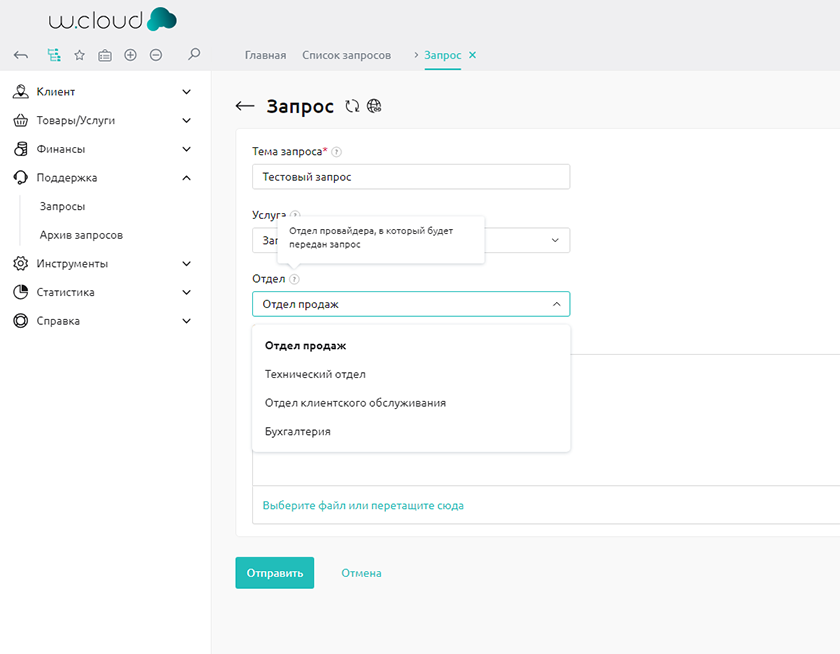Click the help icon next to Тема запроса
Image resolution: width=840 pixels, height=654 pixels.
337,152
